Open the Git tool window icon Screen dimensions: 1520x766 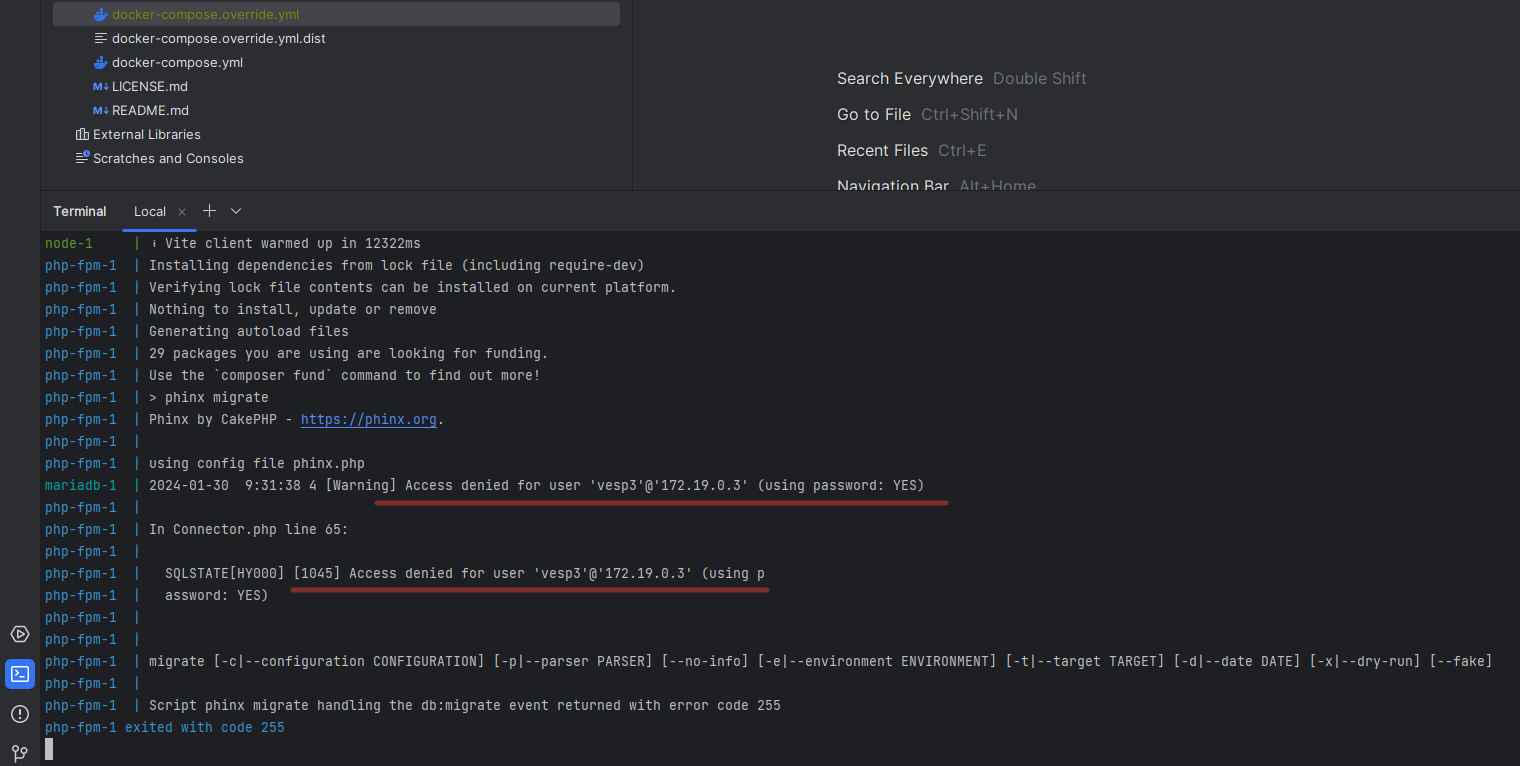click(20, 752)
